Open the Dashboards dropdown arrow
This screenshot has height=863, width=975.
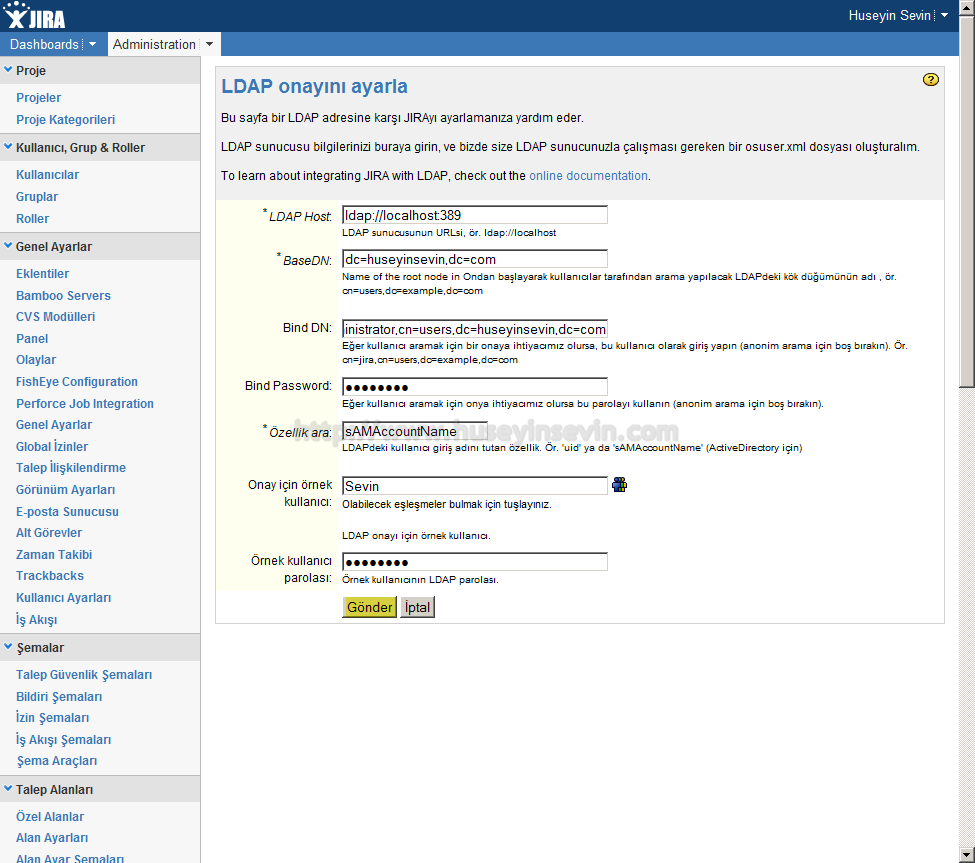tap(93, 44)
